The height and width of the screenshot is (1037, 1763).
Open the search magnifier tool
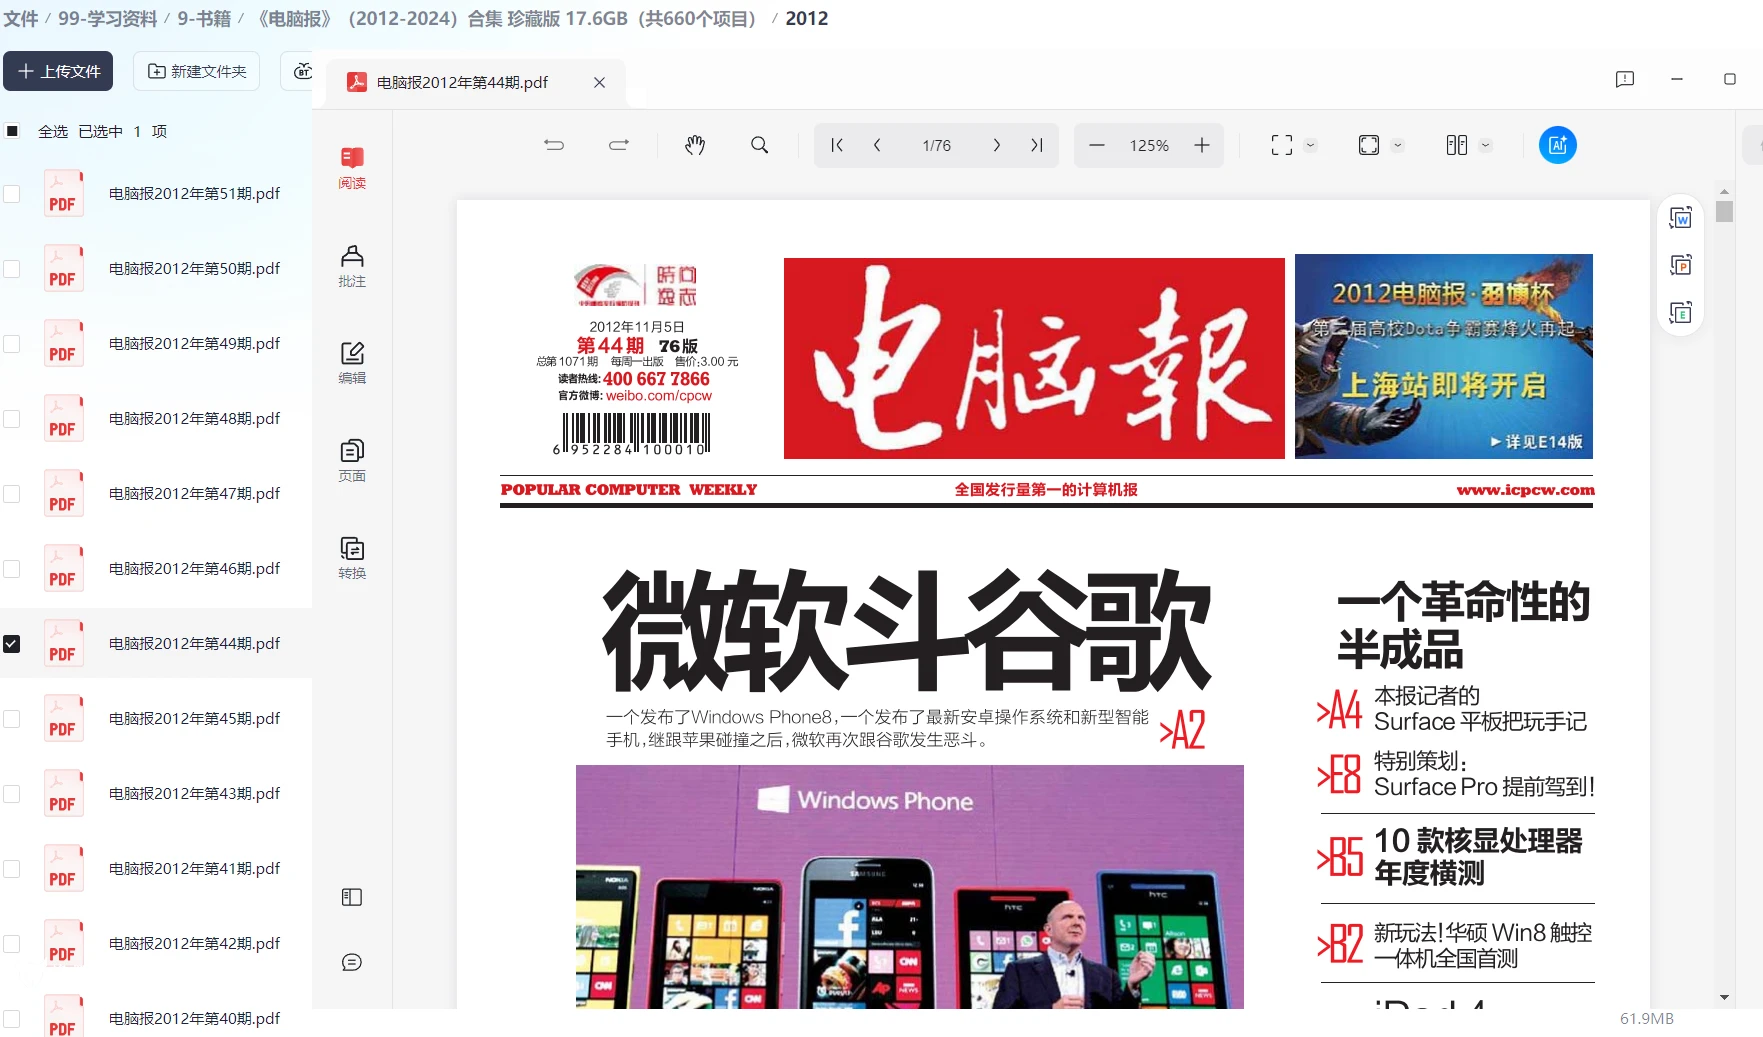click(760, 145)
